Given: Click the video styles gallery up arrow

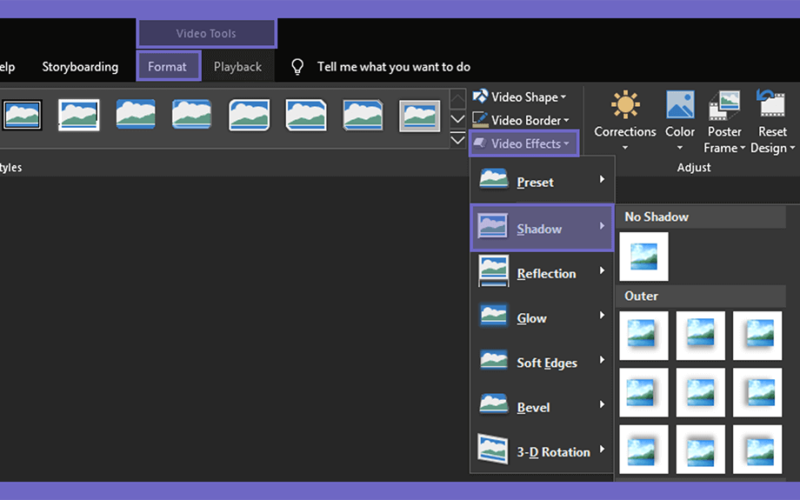Looking at the screenshot, I should click(x=458, y=99).
